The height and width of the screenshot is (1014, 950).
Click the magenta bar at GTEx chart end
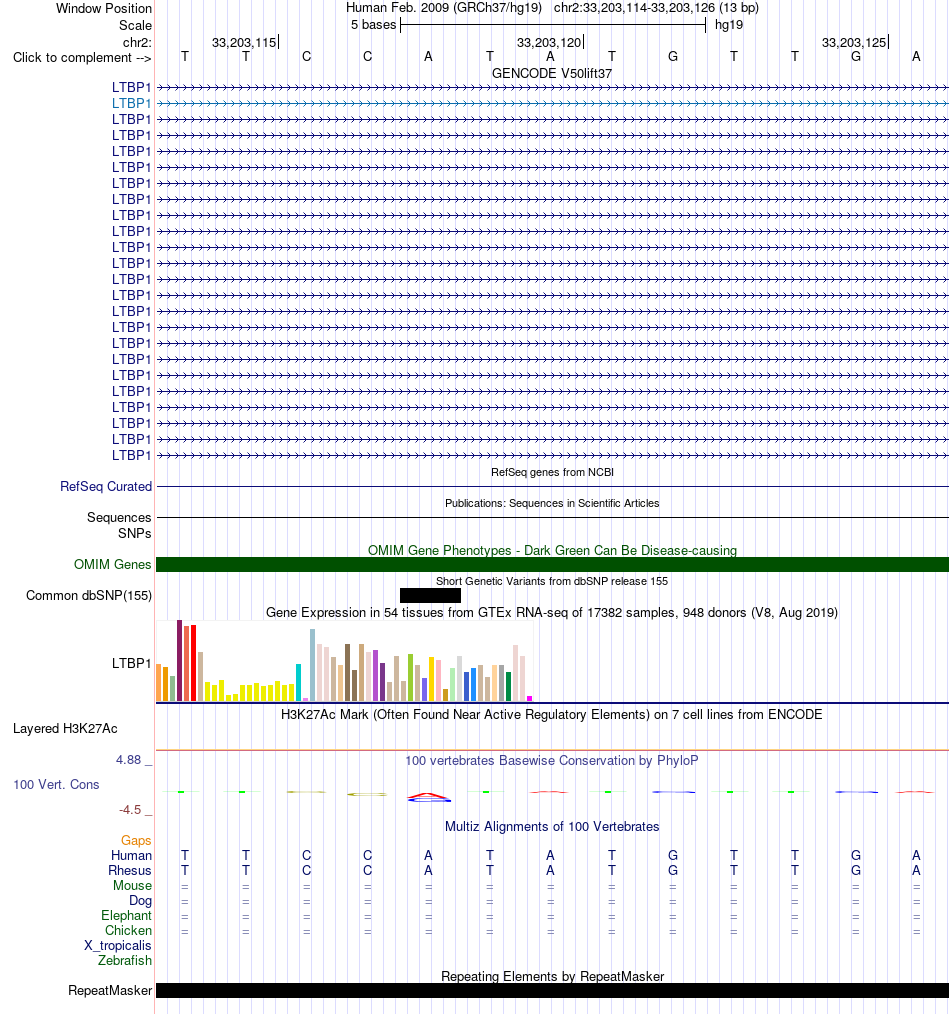pyautogui.click(x=530, y=698)
